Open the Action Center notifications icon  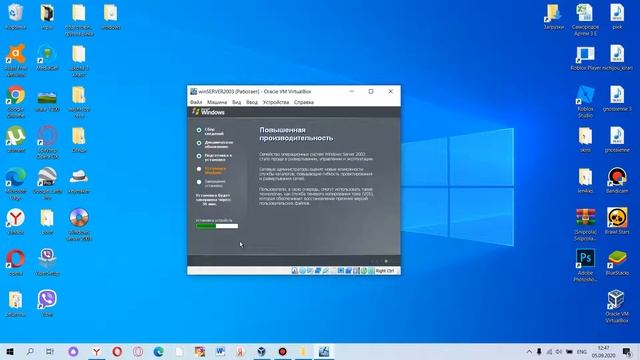(627, 351)
